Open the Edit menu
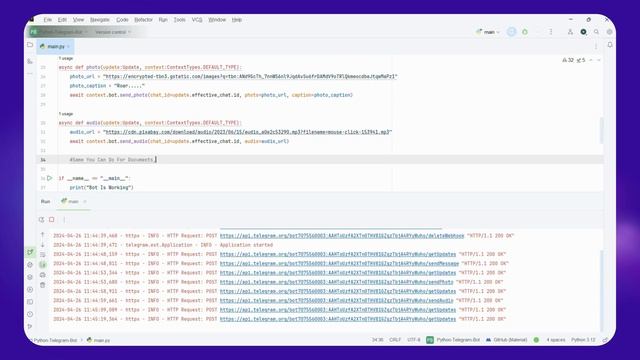 (x=62, y=20)
